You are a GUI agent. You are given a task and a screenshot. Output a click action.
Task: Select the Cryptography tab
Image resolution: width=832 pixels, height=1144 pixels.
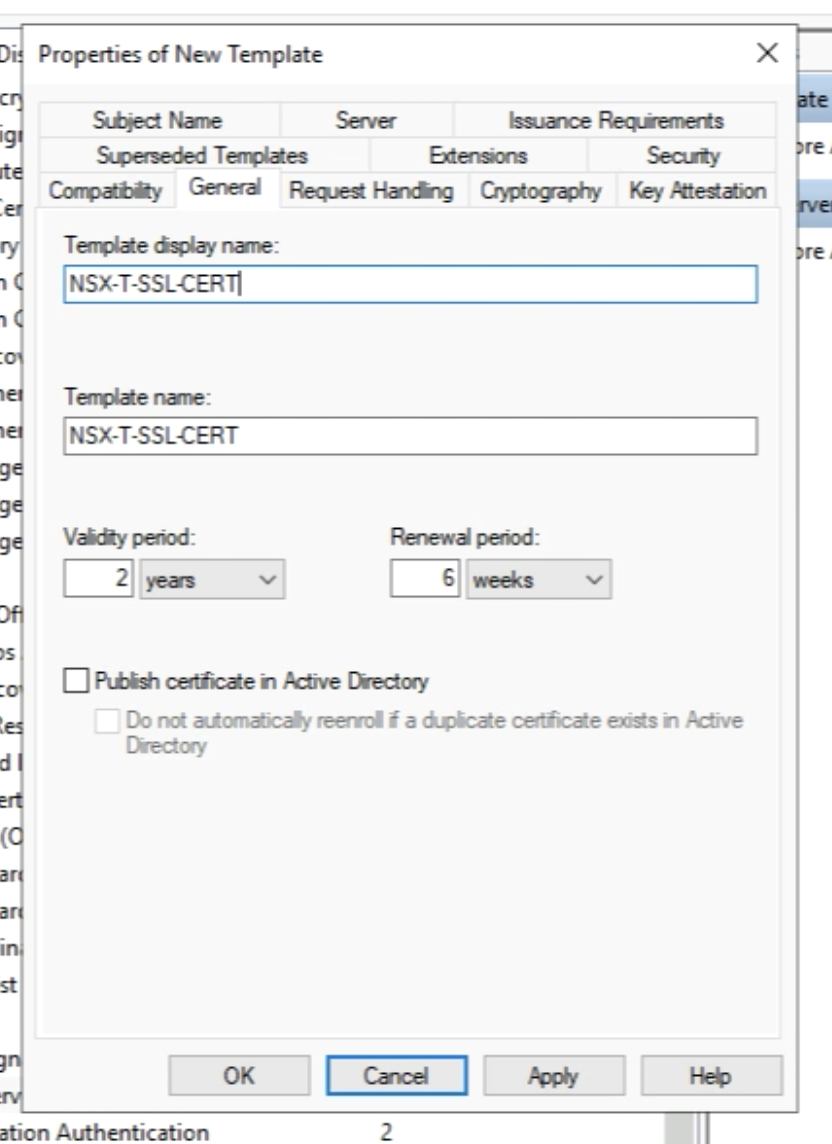coord(540,190)
